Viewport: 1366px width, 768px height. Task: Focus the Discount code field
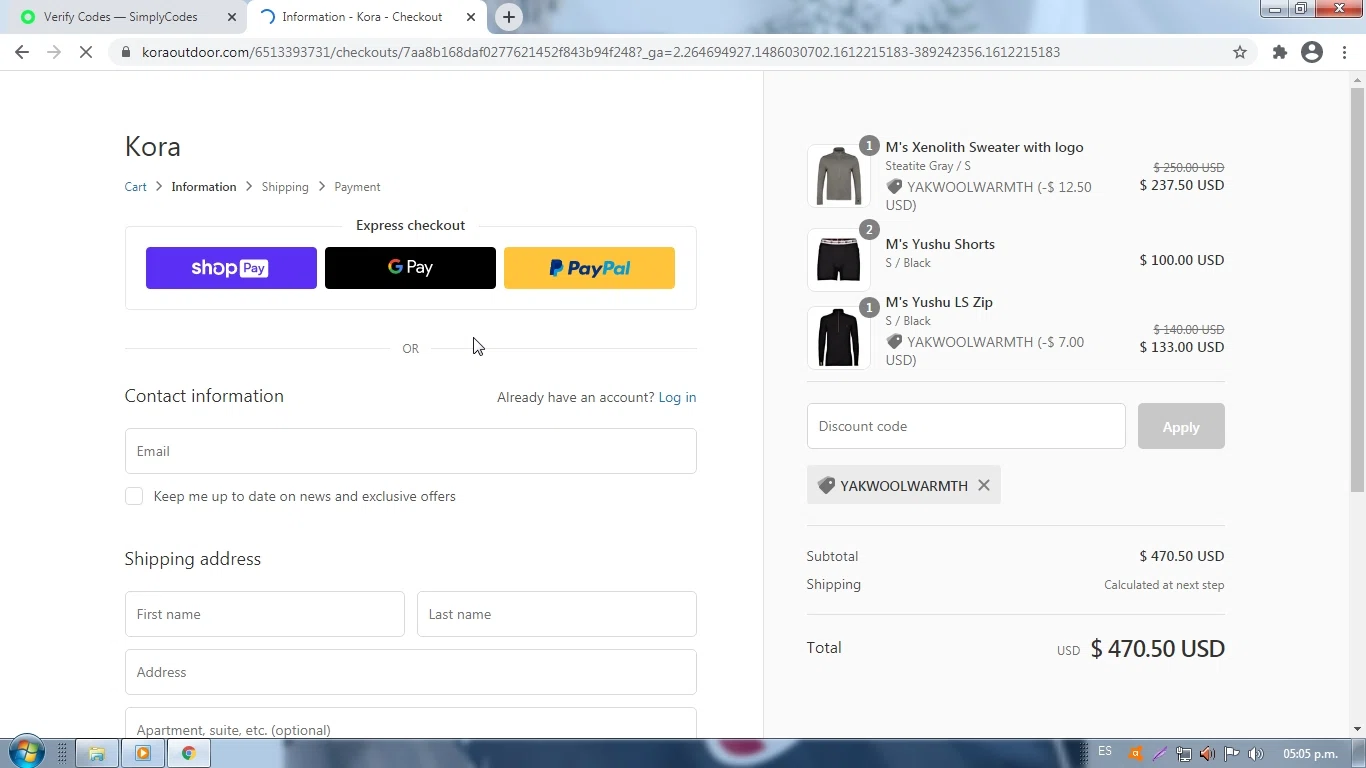(966, 426)
